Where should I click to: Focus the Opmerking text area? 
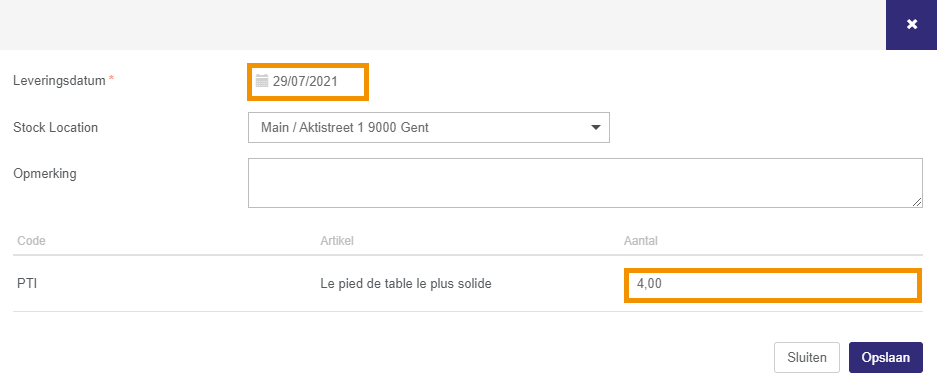coord(585,183)
